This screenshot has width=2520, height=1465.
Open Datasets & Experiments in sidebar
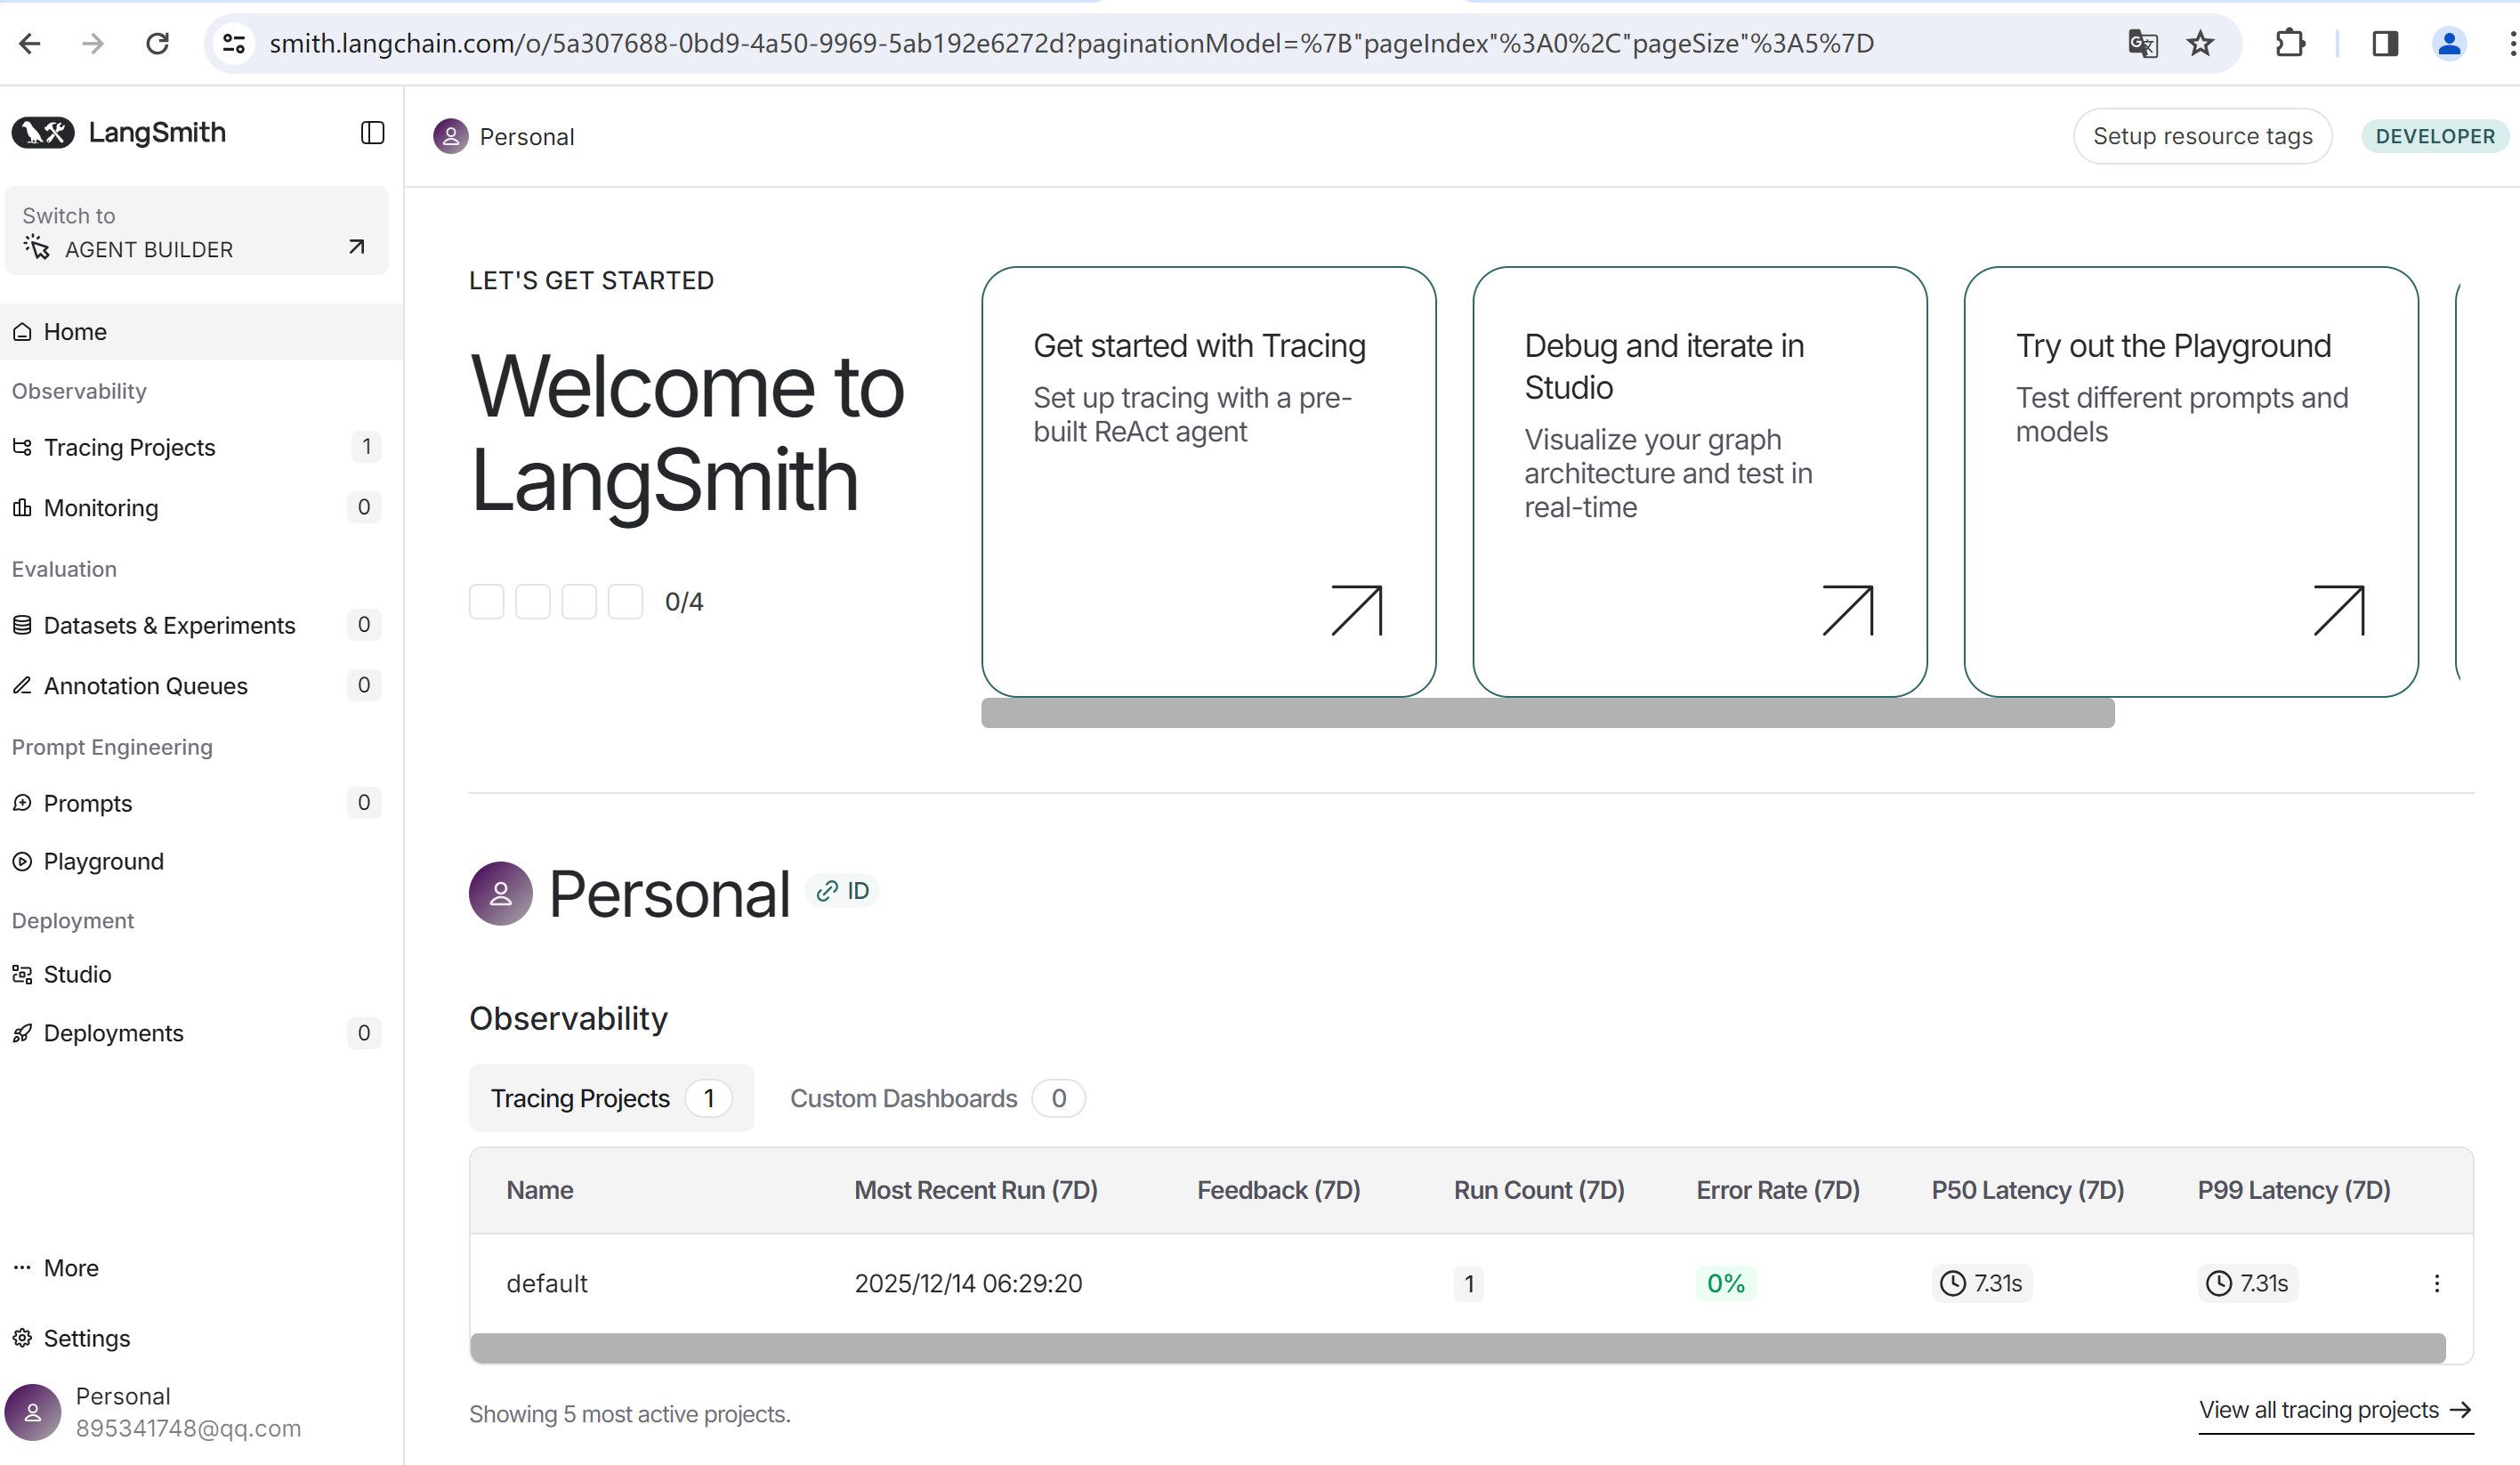169,625
